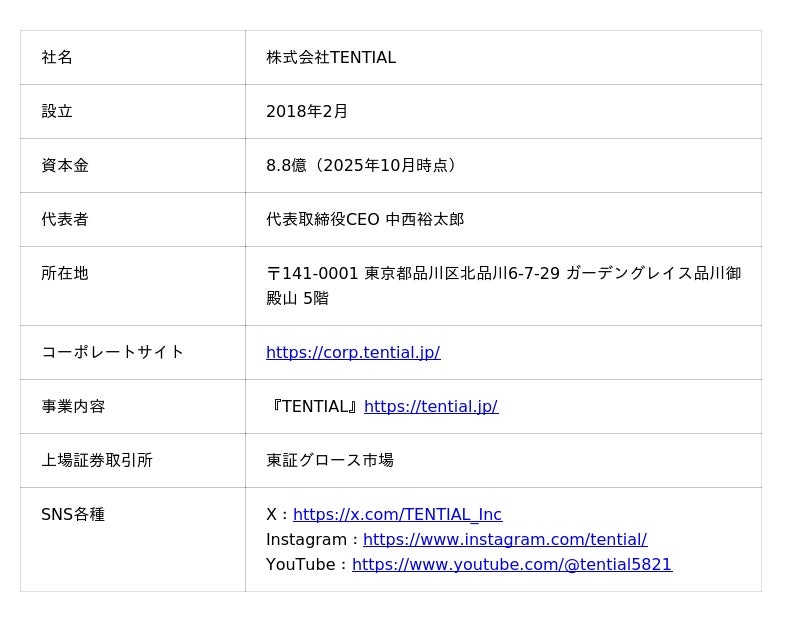The image size is (800, 622).
Task: Click the 東証グロース市場 text
Action: [x=330, y=460]
